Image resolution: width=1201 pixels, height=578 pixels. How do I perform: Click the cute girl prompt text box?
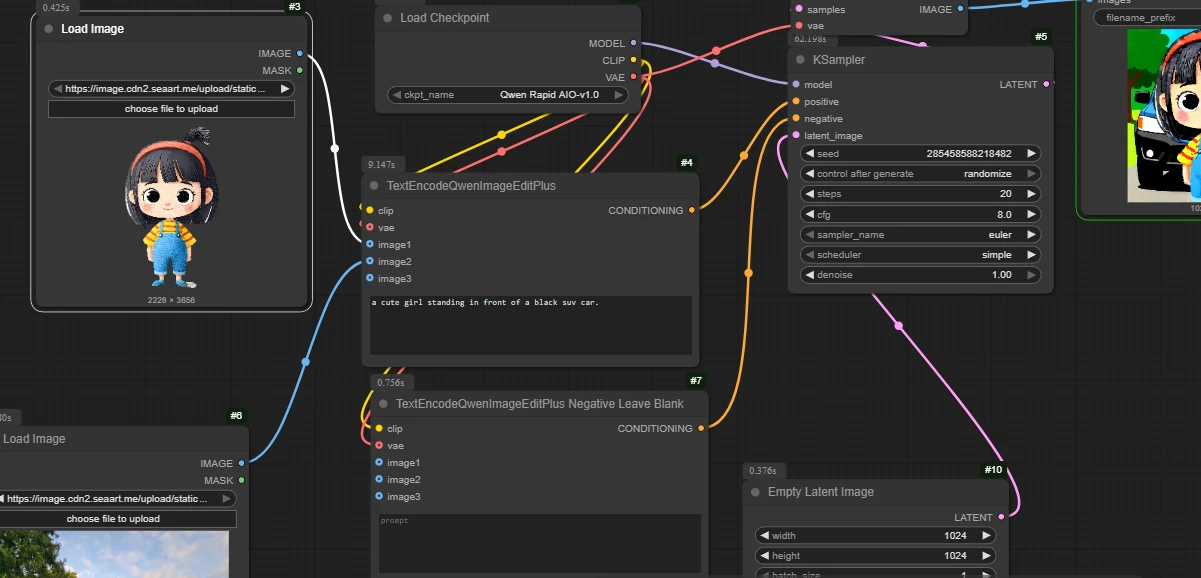point(530,325)
